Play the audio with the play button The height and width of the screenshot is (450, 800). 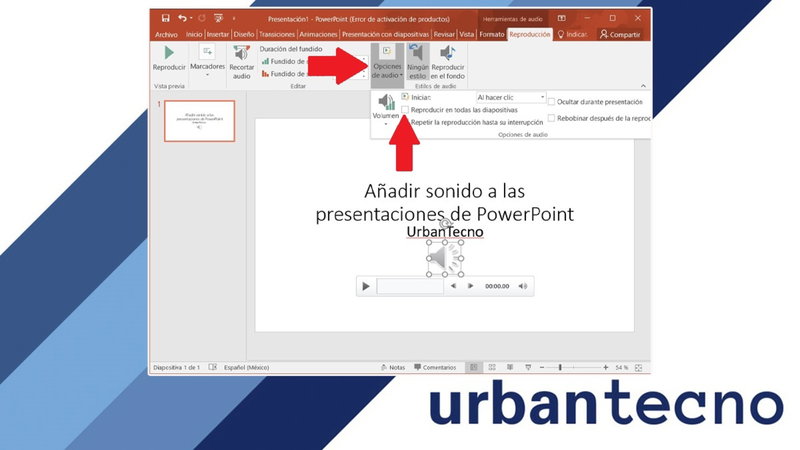click(x=365, y=286)
